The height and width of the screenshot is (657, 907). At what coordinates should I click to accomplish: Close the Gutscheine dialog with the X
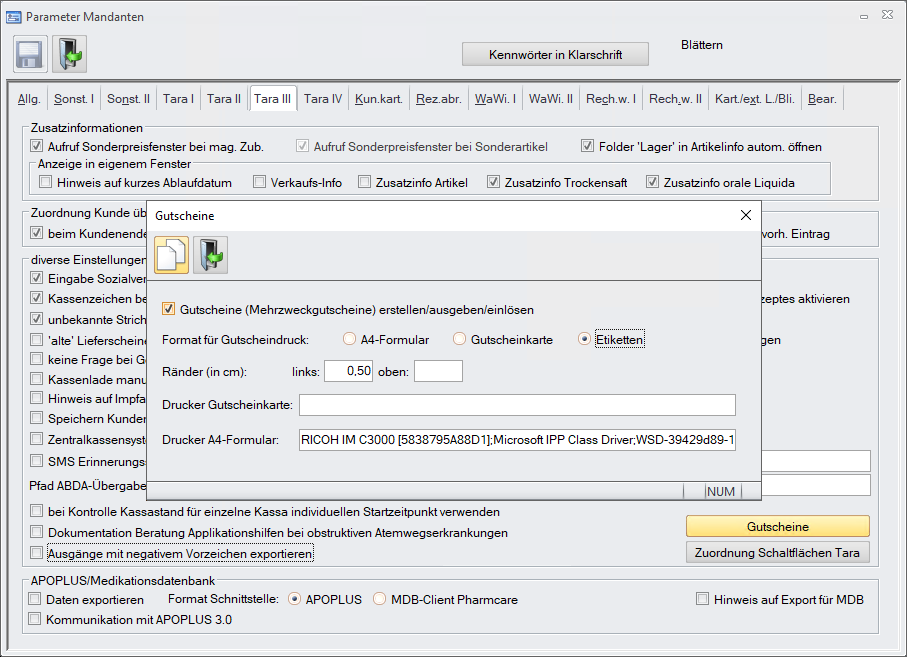[745, 215]
